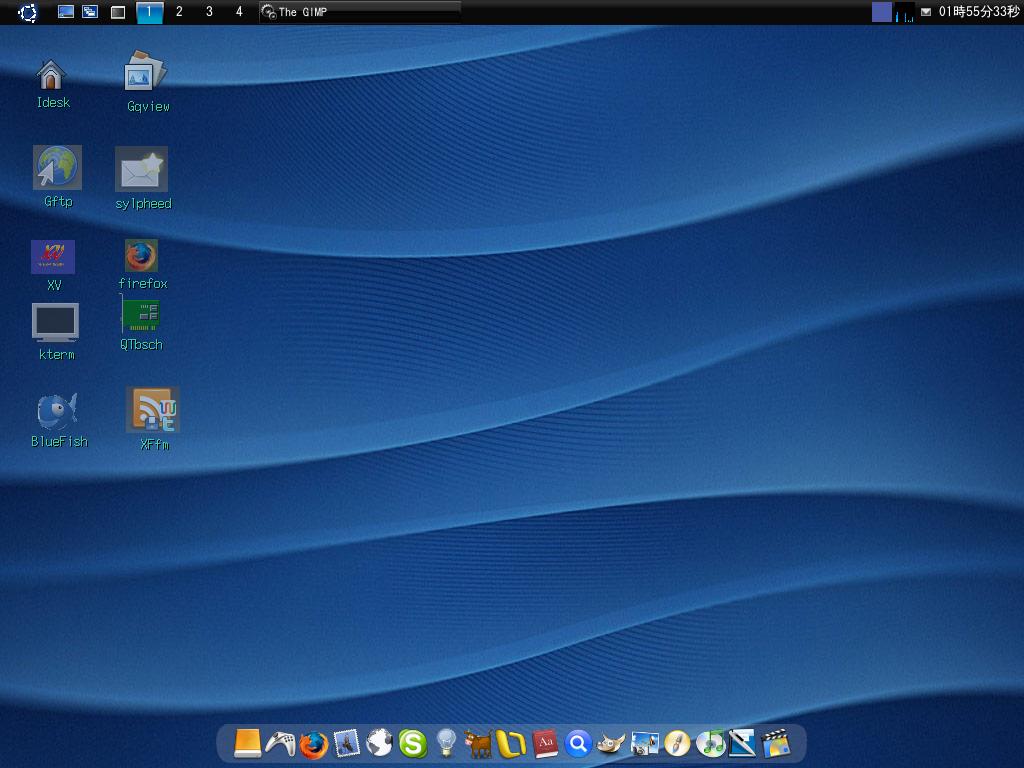Click the game controller icon in the dock
The height and width of the screenshot is (768, 1024).
283,743
